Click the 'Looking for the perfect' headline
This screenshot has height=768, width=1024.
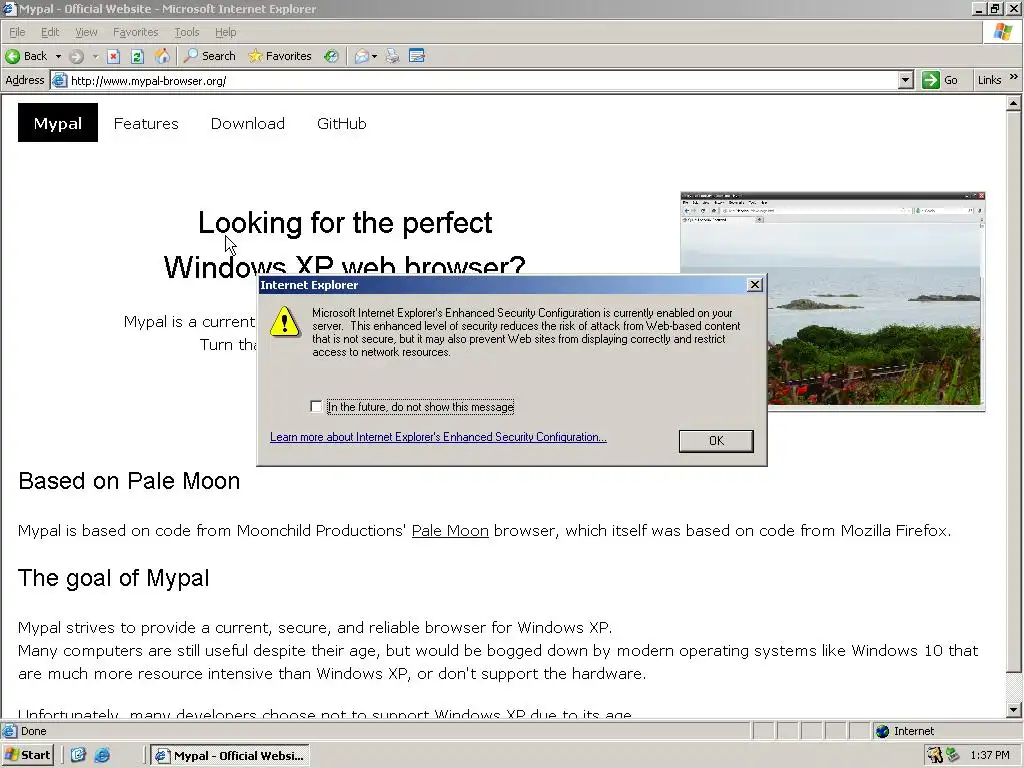point(345,223)
